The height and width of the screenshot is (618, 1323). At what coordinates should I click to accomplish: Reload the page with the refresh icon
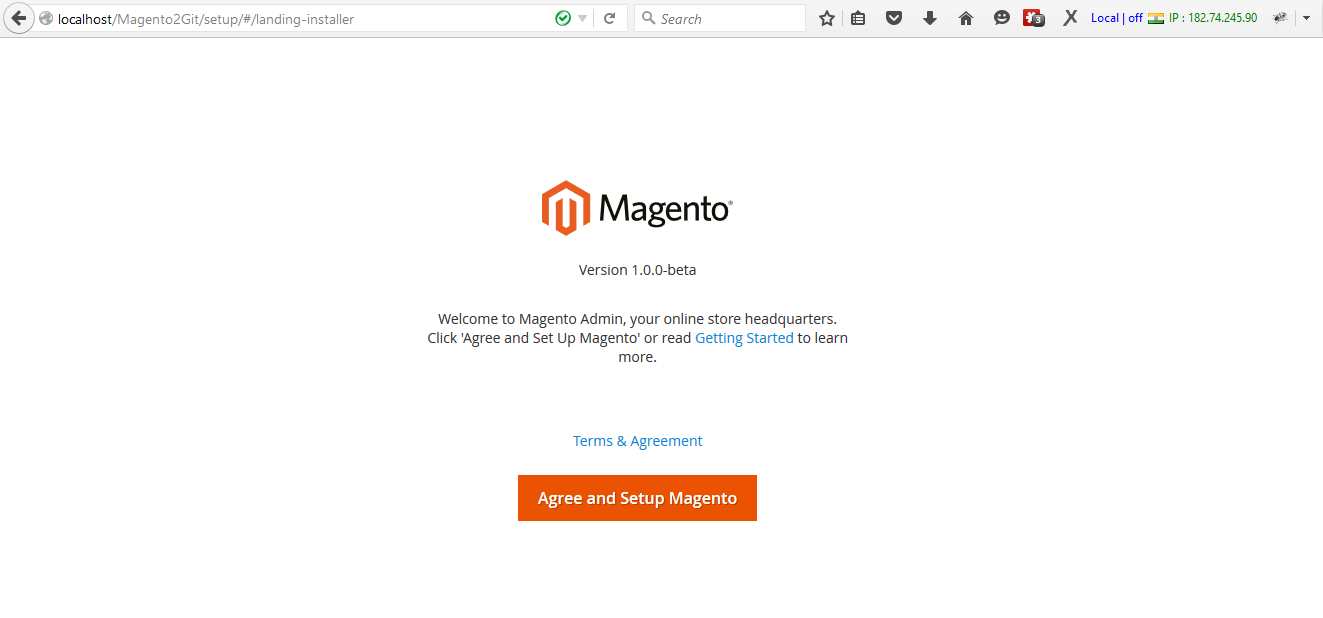point(609,18)
